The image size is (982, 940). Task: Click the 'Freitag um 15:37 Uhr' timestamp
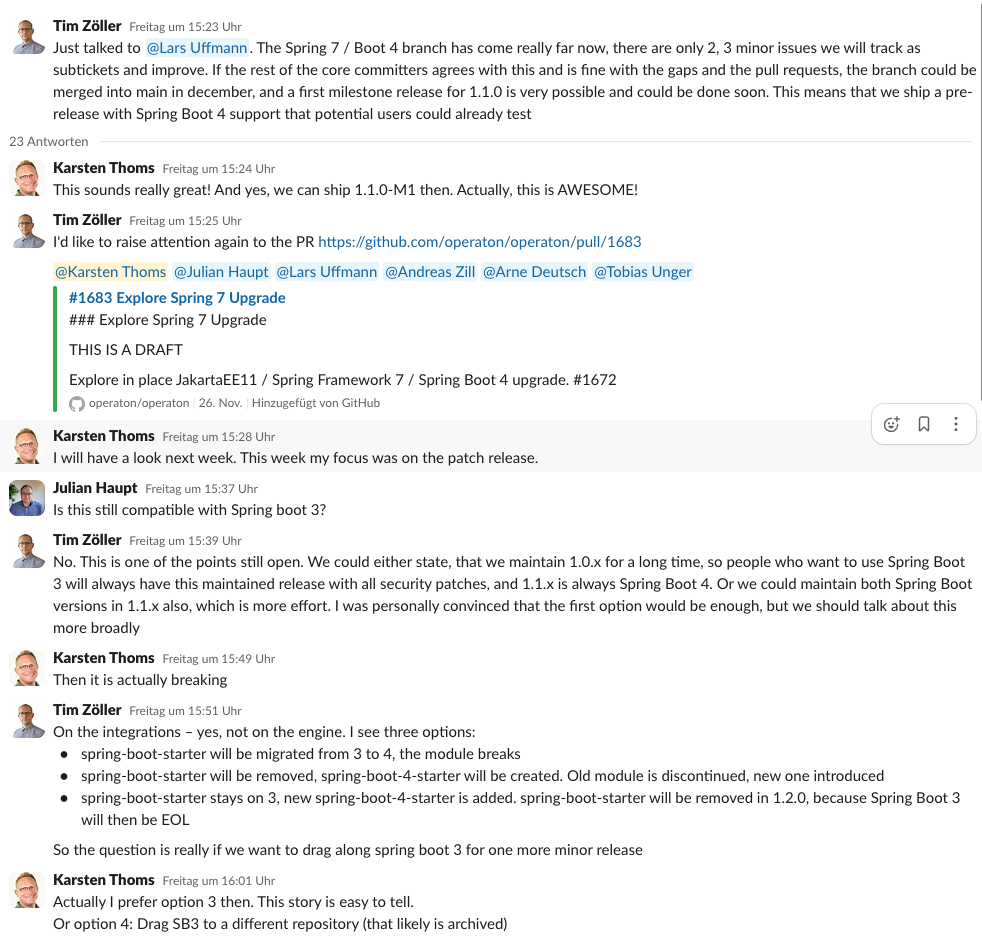coord(201,489)
